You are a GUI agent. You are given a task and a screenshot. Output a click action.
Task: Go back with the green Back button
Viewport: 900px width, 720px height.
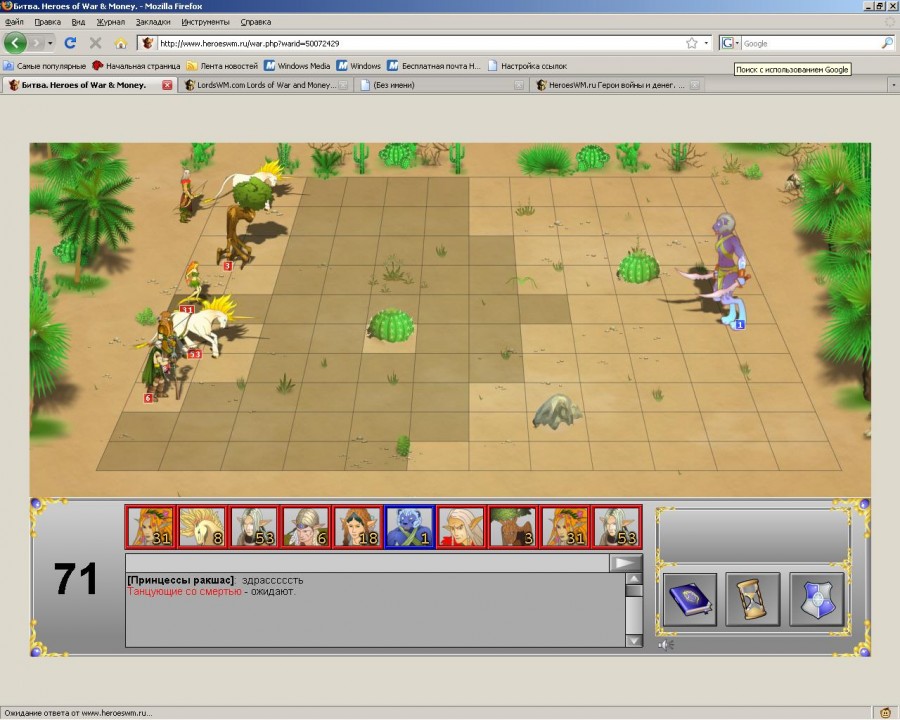pos(15,43)
